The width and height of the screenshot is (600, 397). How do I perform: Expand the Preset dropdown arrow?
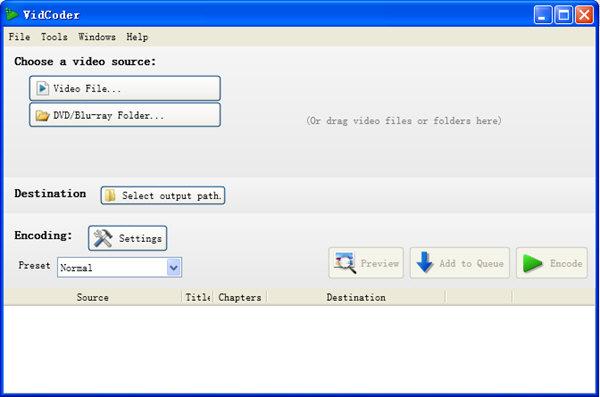click(x=174, y=267)
